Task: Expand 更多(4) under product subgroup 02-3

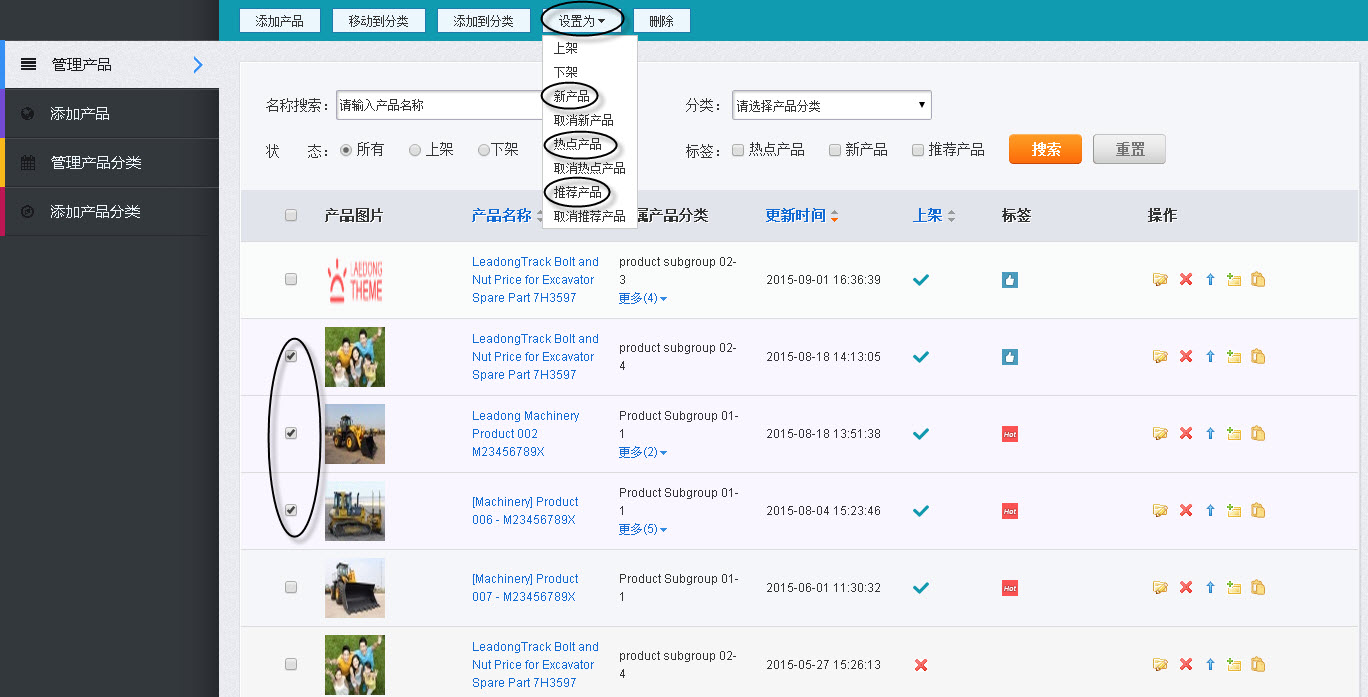Action: coord(641,298)
